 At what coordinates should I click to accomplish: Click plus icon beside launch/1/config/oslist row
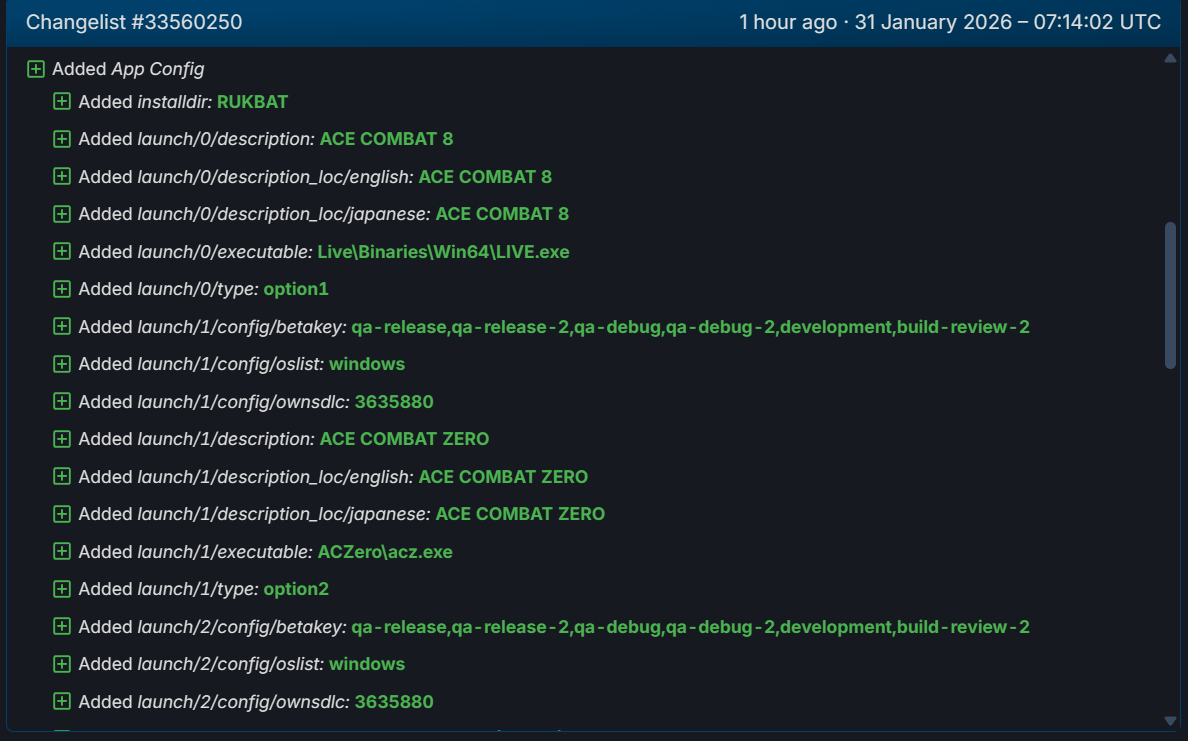tap(62, 364)
